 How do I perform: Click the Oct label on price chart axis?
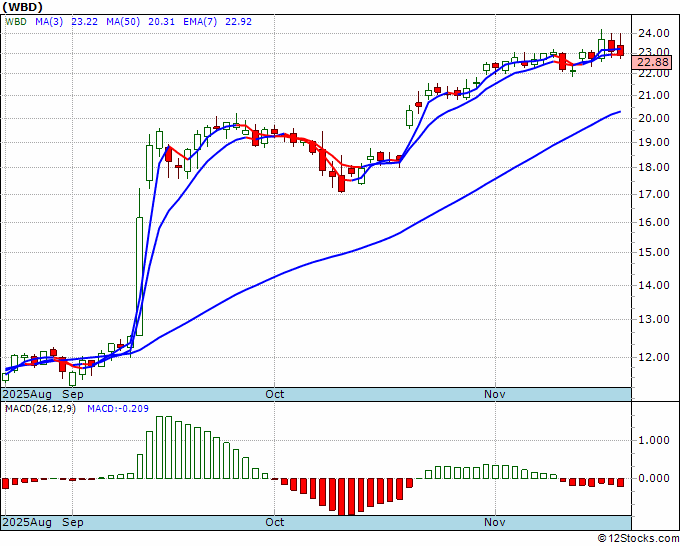coord(275,394)
